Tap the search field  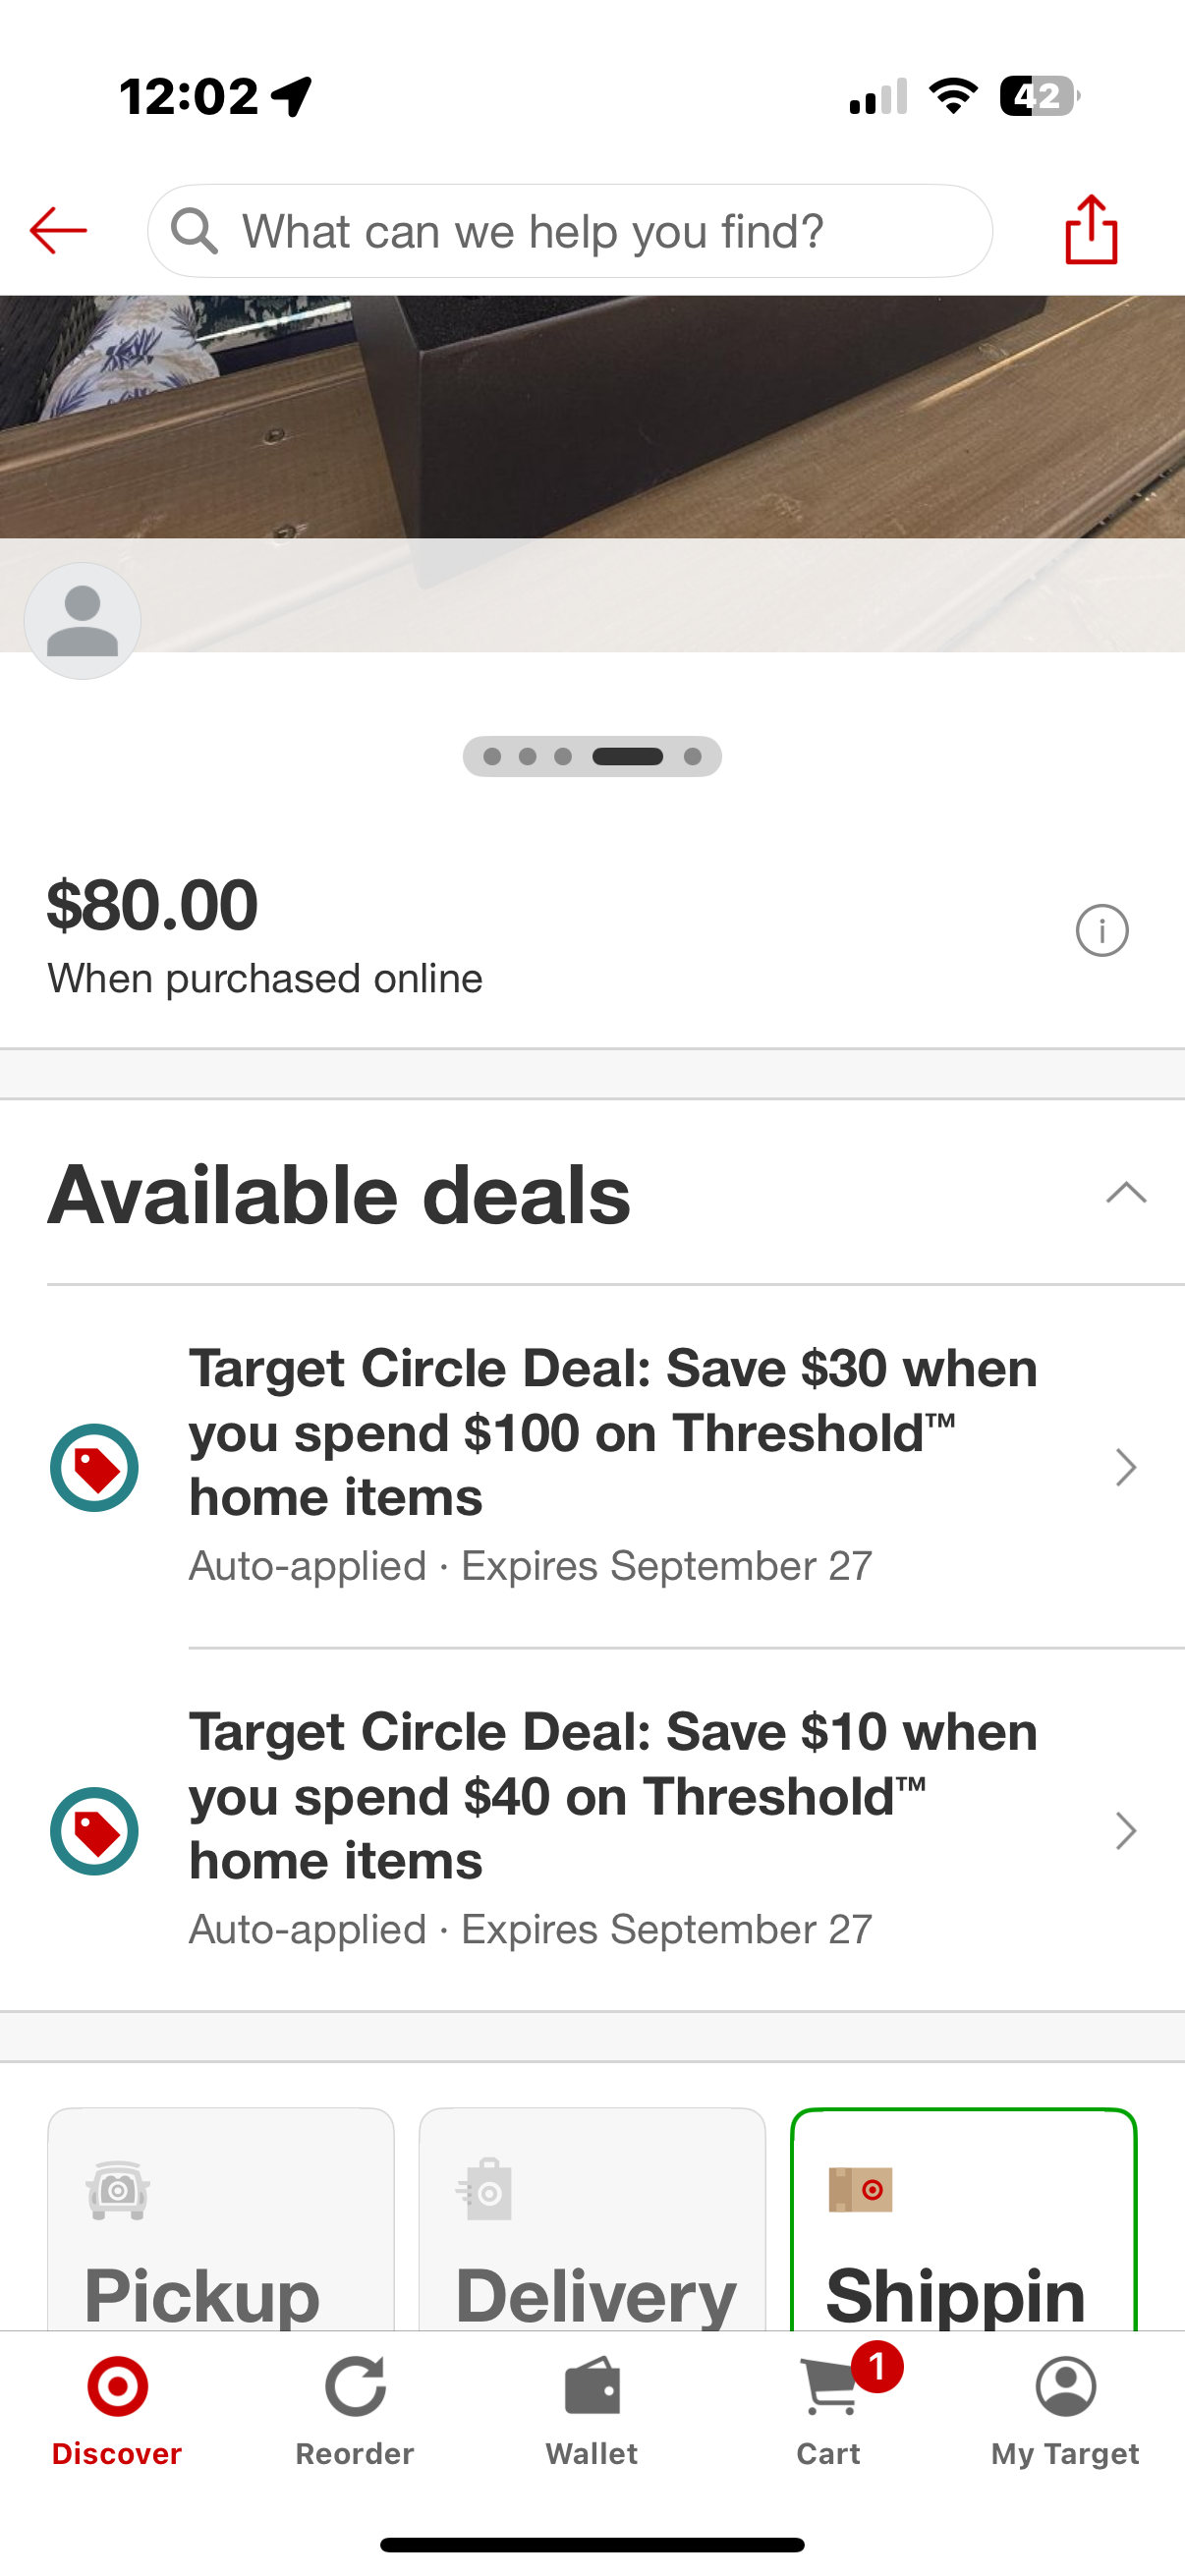pos(570,231)
